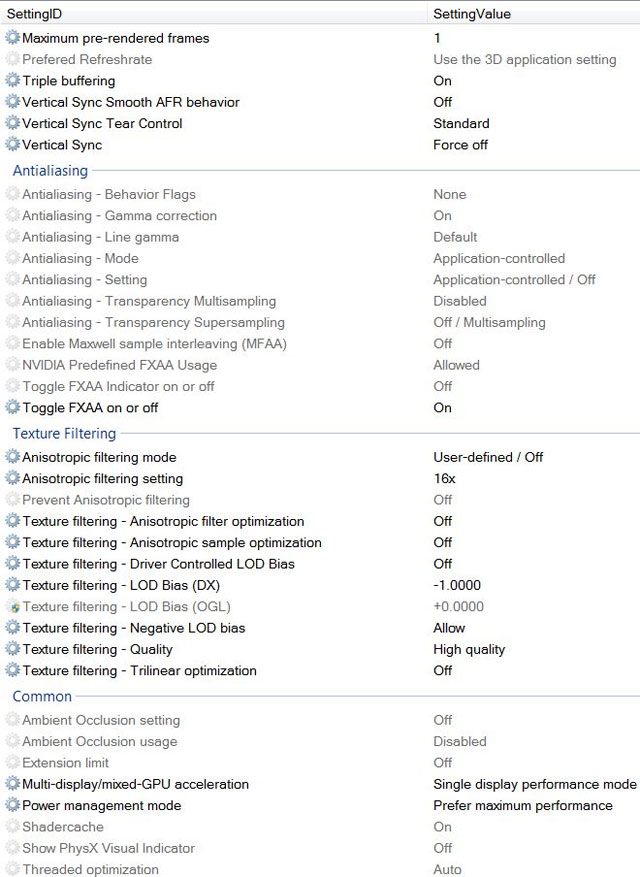
Task: Click gear icon for Texture filtering - Quality
Action: pyautogui.click(x=13, y=650)
